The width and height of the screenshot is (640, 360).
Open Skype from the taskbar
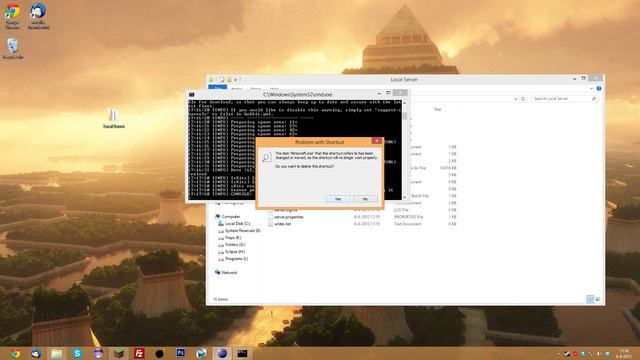pyautogui.click(x=77, y=353)
